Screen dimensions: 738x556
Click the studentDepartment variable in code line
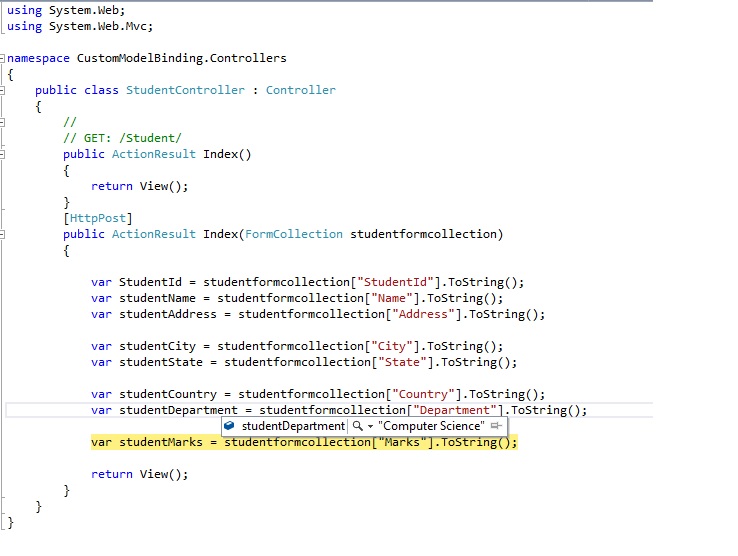(x=178, y=410)
